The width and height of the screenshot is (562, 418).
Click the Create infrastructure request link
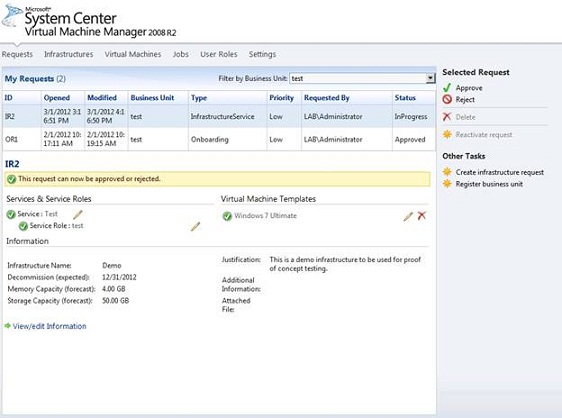(500, 172)
